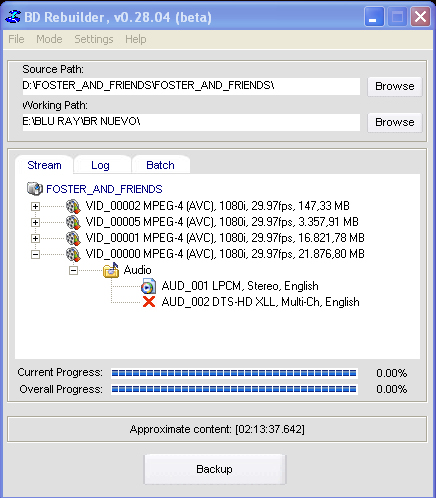
Task: Click the BD Rebuilder title bar logo
Action: 13,17
